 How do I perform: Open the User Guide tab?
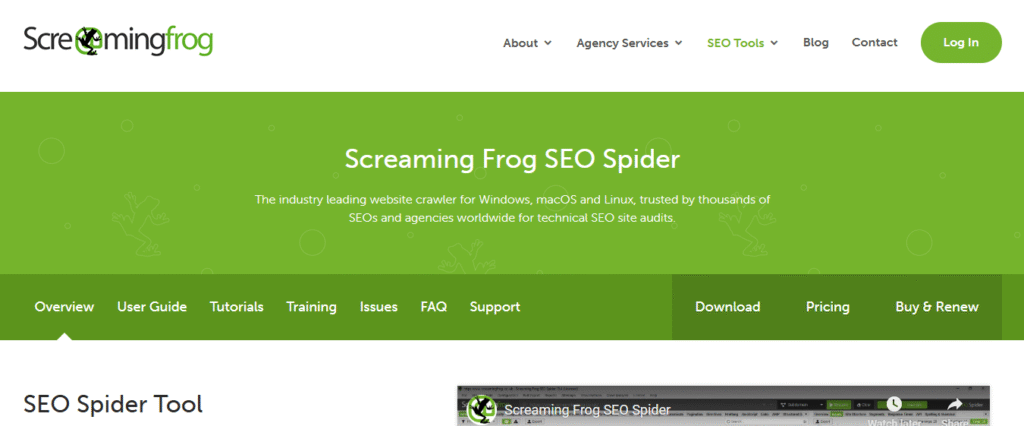152,306
